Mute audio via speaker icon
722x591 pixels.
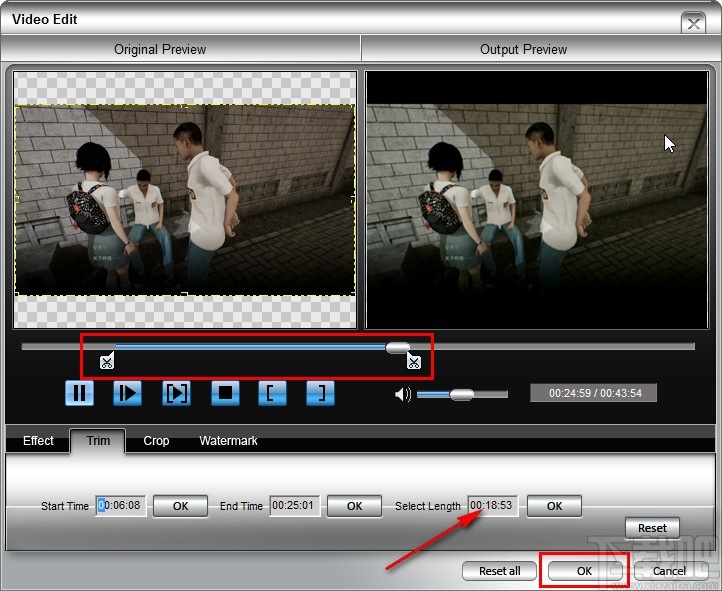pyautogui.click(x=403, y=394)
